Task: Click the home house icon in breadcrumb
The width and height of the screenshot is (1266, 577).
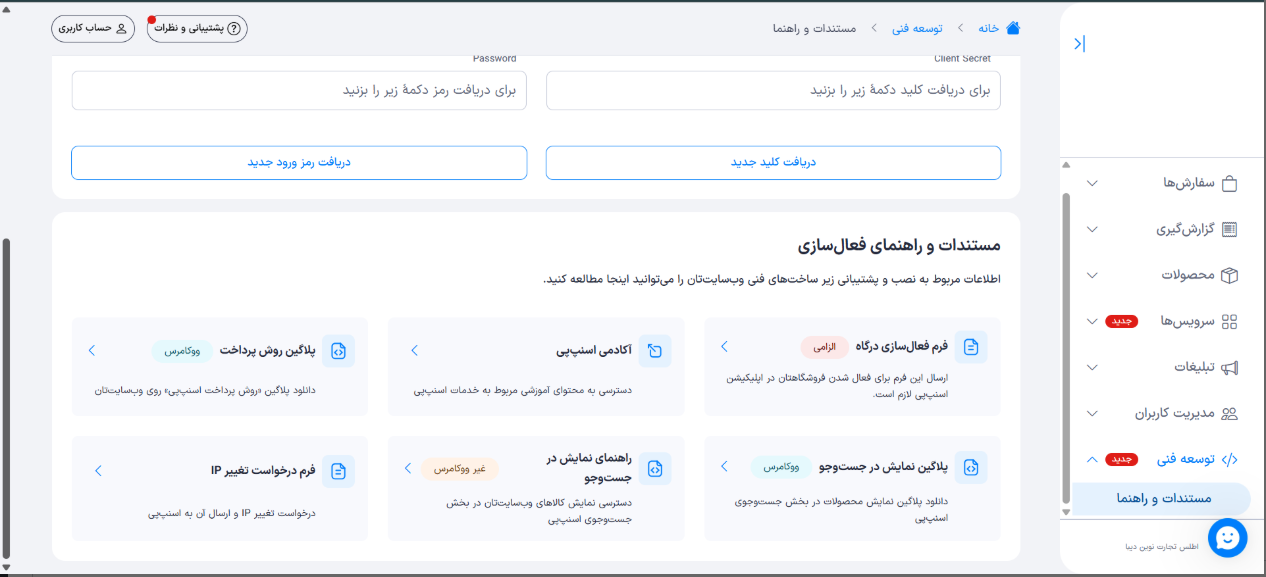Action: (1013, 28)
